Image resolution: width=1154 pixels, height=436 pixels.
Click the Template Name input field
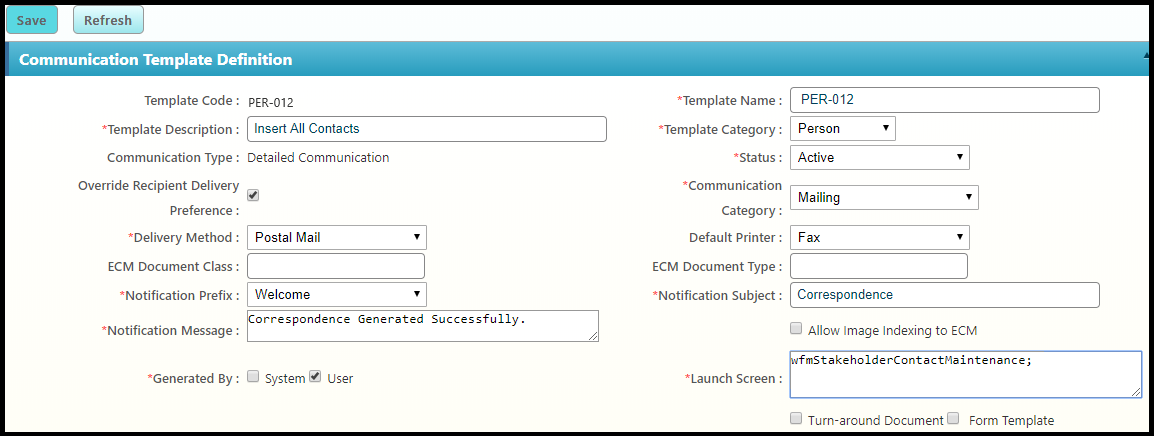click(x=944, y=100)
